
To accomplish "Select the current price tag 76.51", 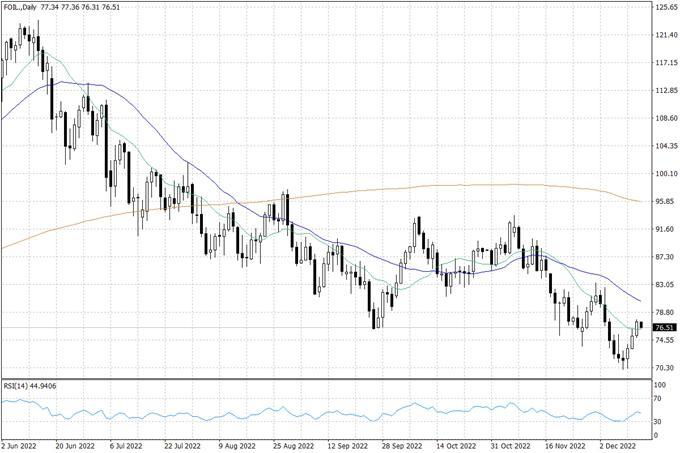I will click(x=665, y=327).
